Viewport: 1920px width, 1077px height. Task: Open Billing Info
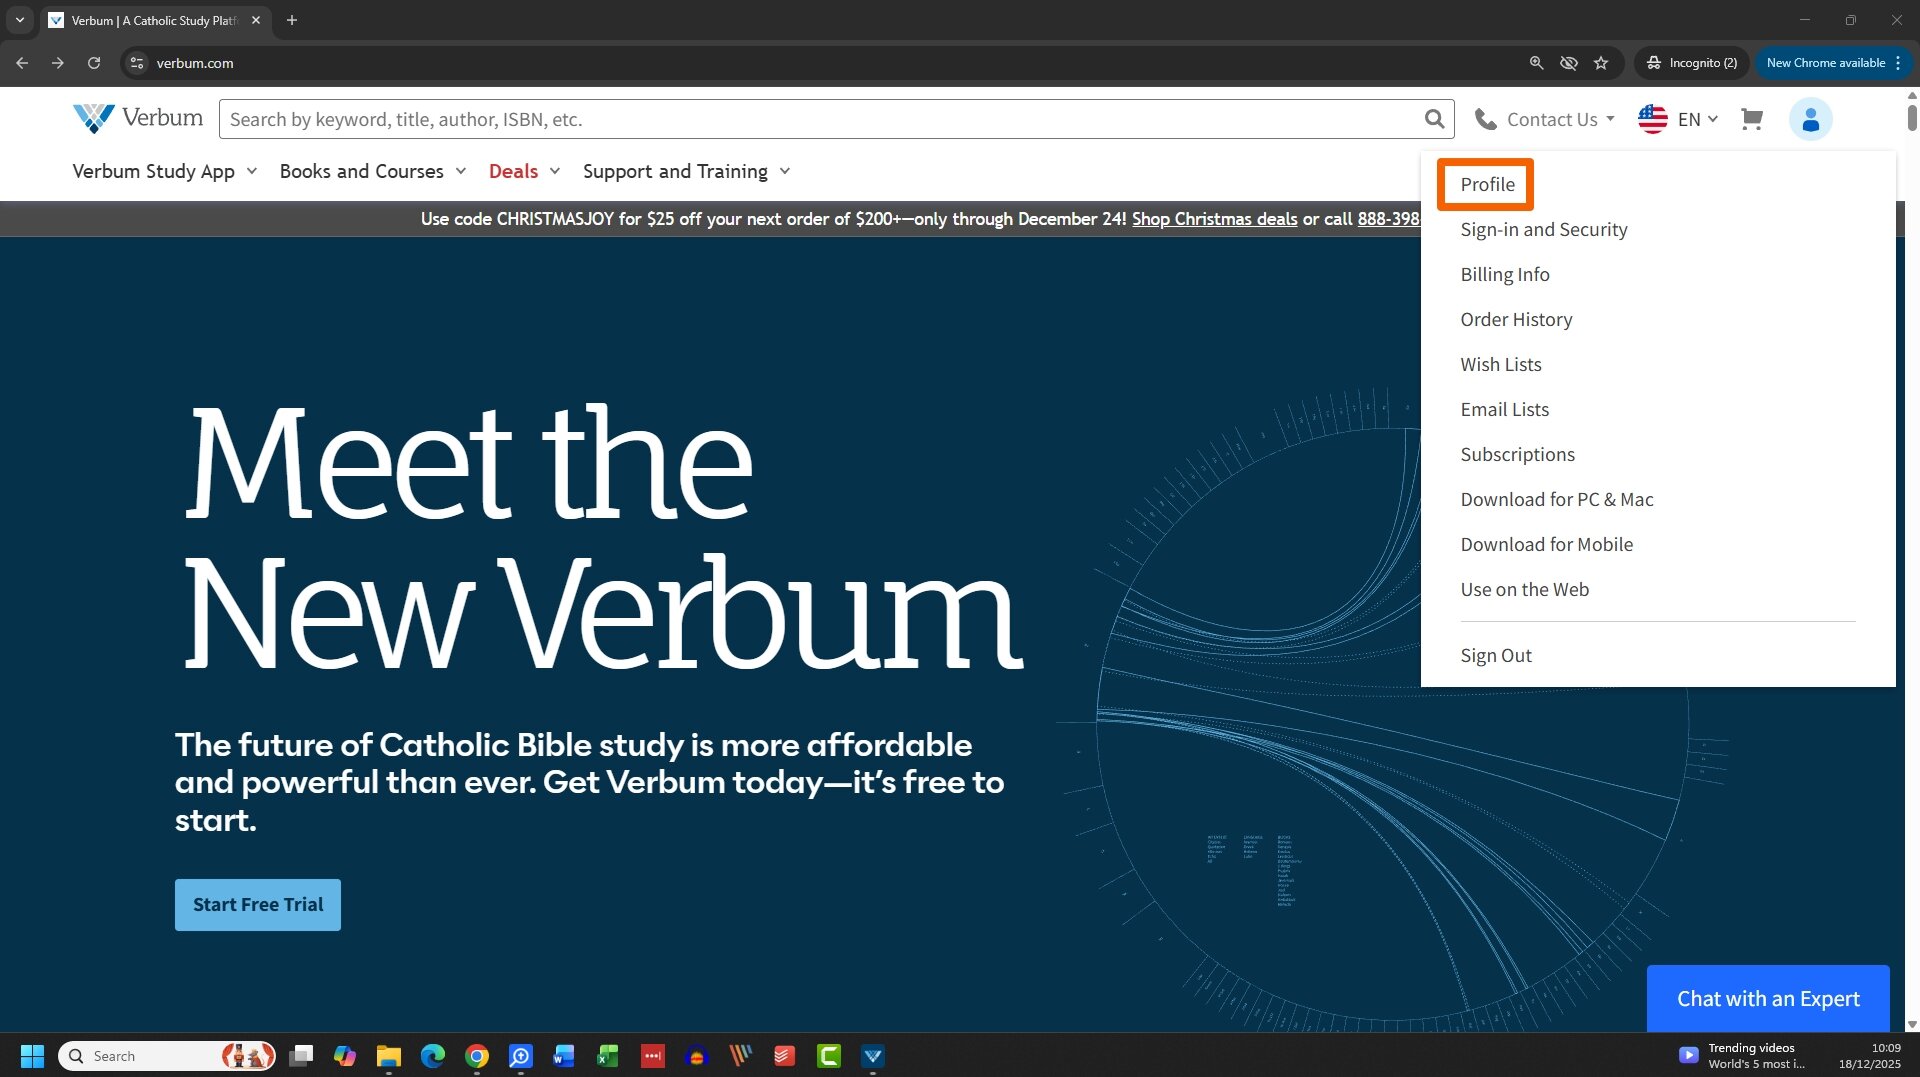coord(1504,274)
